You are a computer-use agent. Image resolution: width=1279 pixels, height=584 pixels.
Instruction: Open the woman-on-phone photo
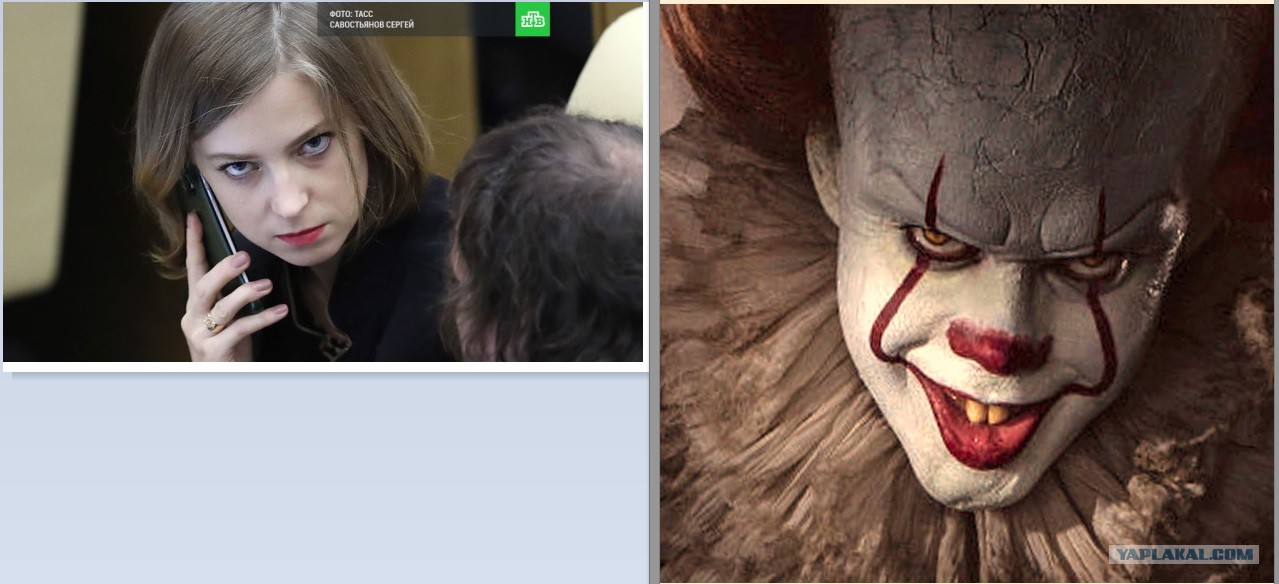(x=323, y=182)
